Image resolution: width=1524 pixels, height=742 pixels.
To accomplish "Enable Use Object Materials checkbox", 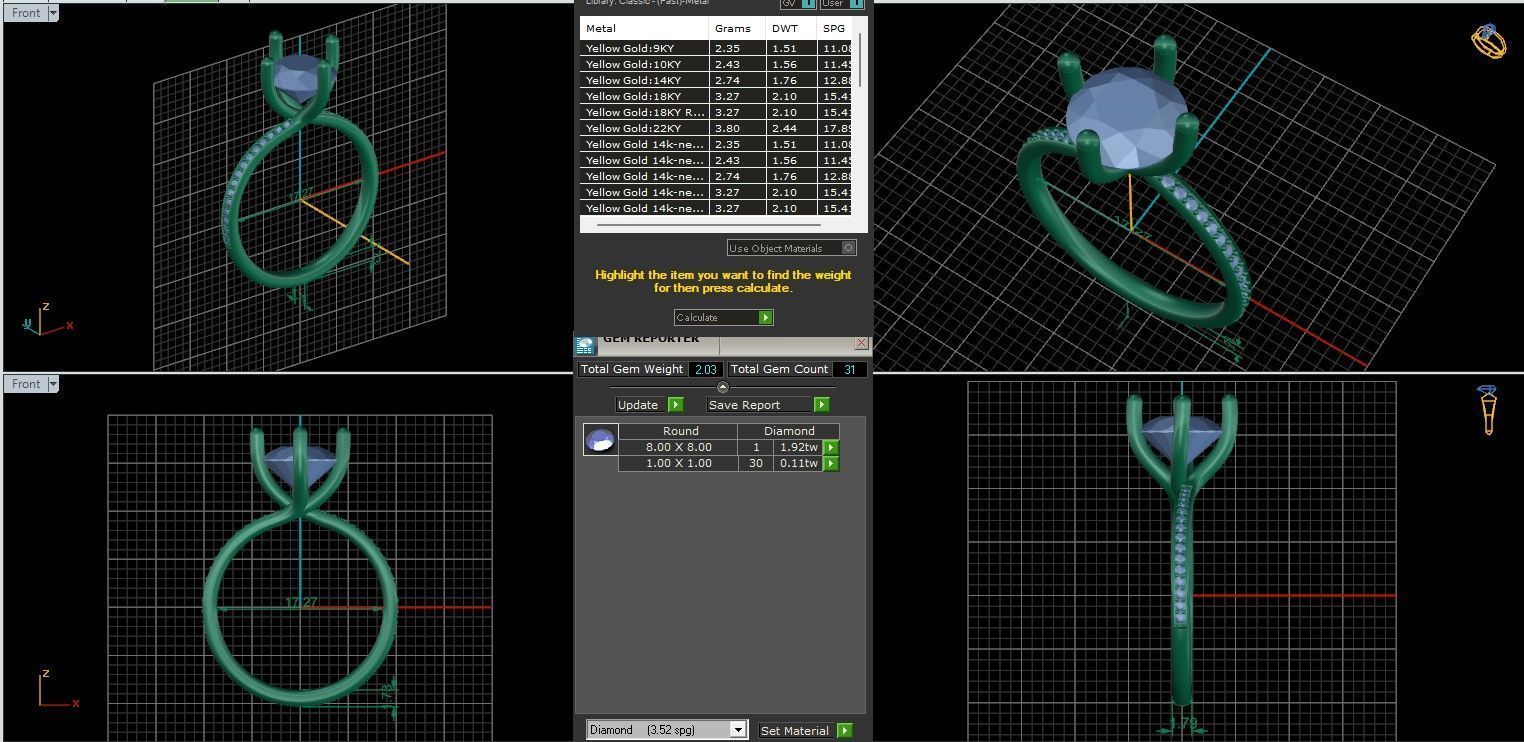I will (849, 248).
